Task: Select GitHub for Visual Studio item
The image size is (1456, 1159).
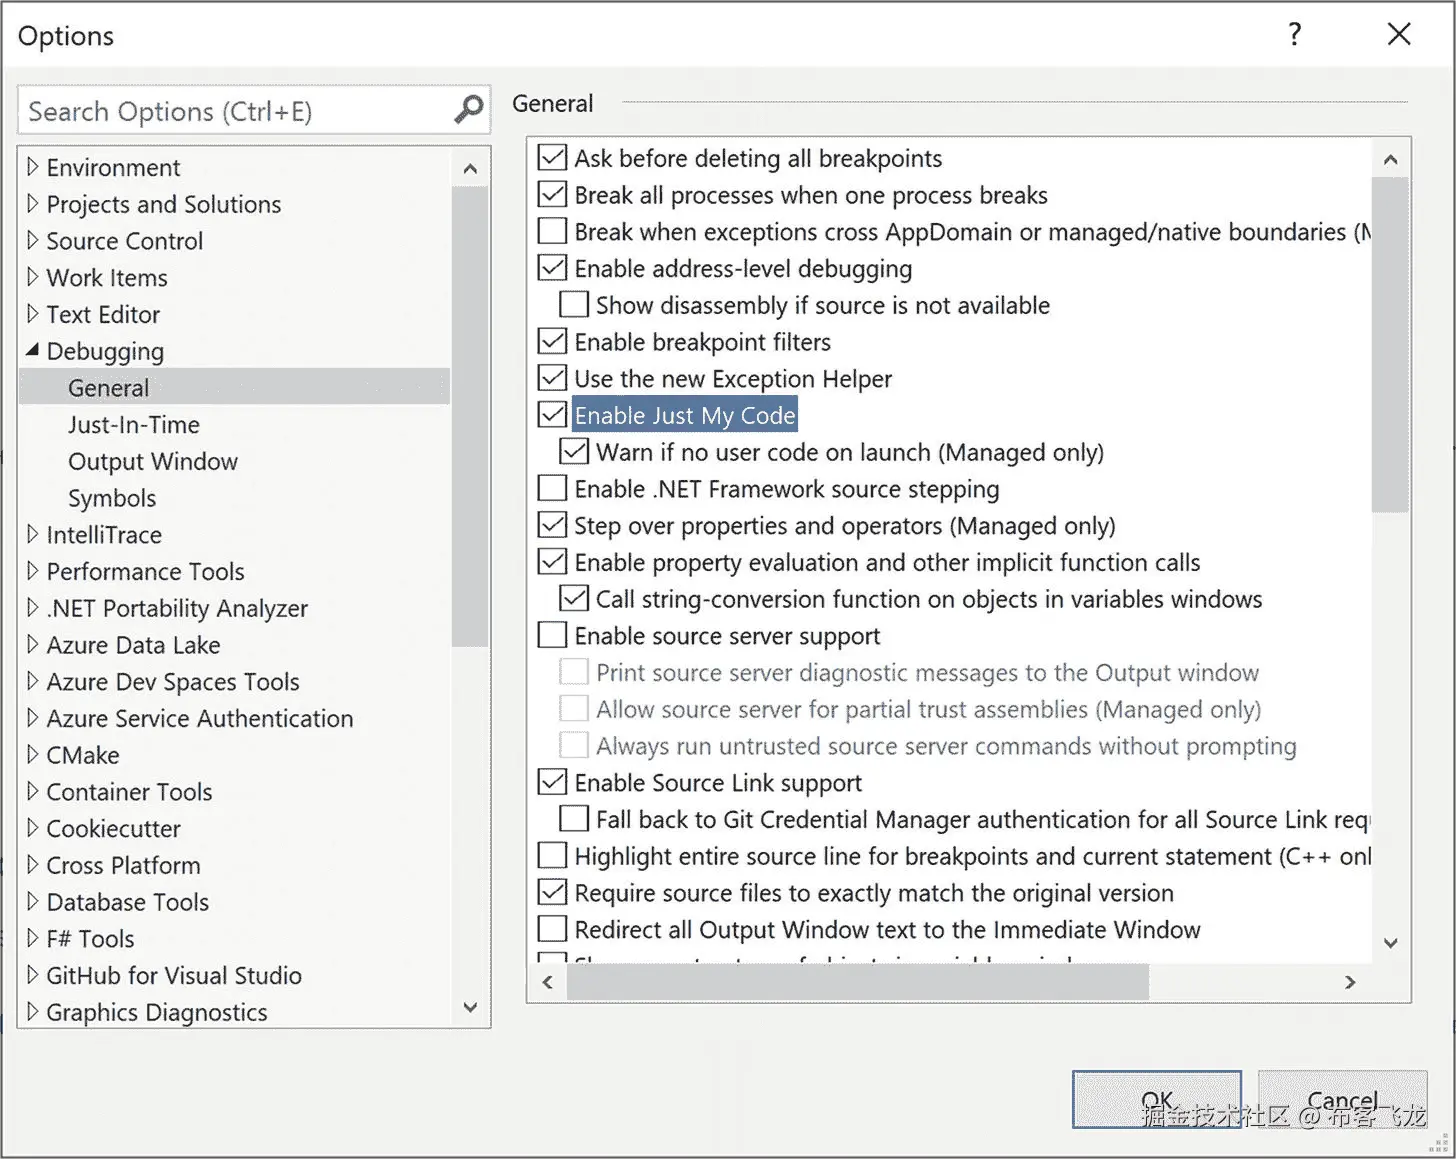Action: click(174, 975)
